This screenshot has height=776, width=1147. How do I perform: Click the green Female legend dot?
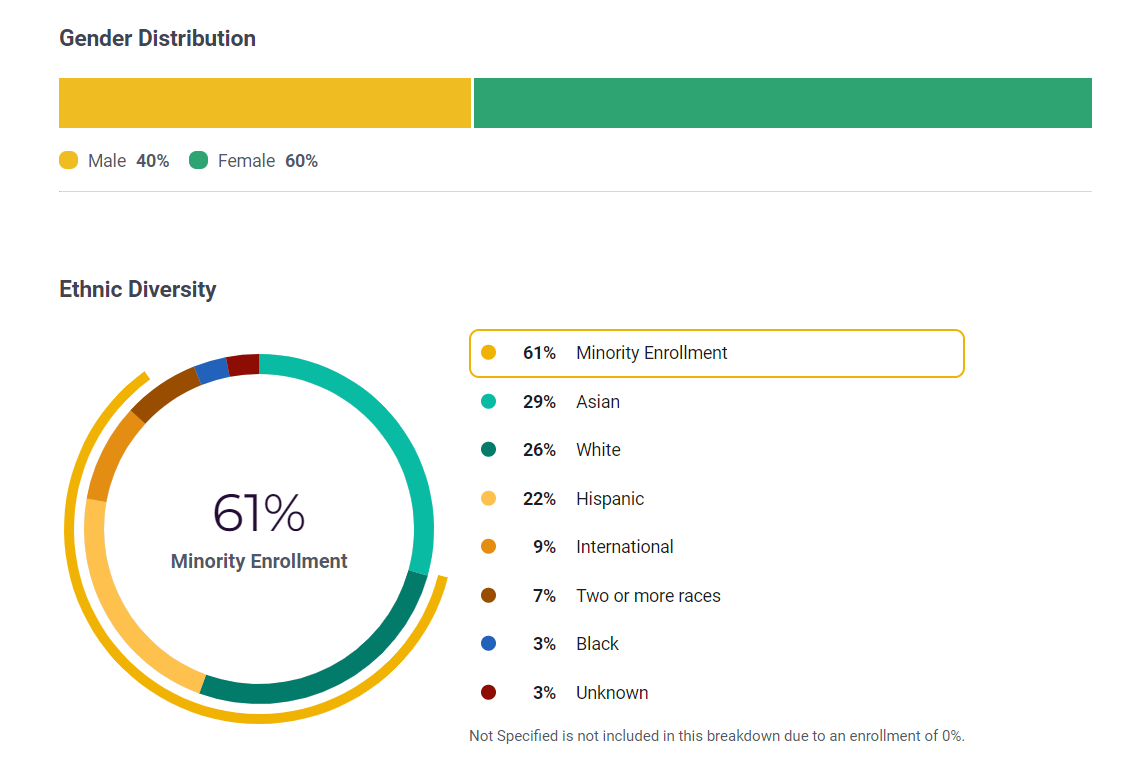[x=198, y=161]
